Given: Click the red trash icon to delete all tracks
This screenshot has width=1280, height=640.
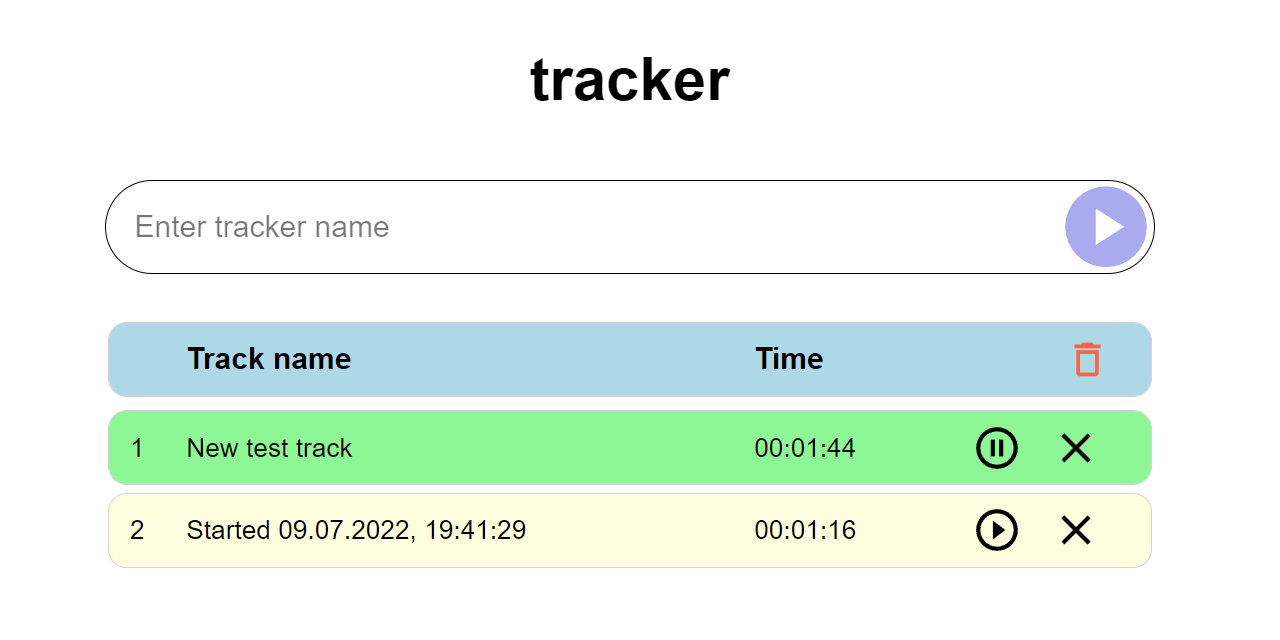Looking at the screenshot, I should point(1087,359).
